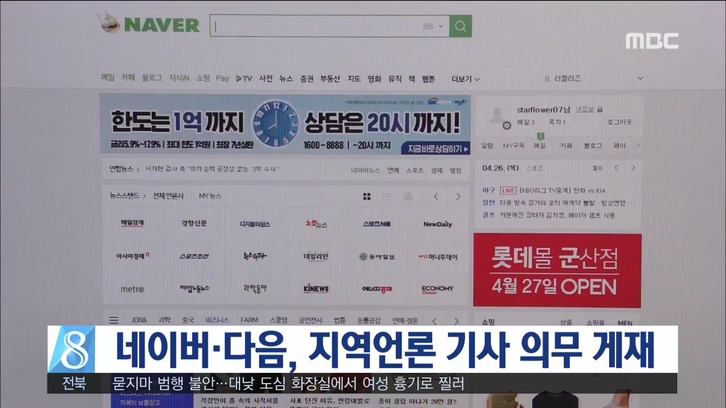Open the NewDaily press logo
The height and width of the screenshot is (408, 726).
click(438, 224)
